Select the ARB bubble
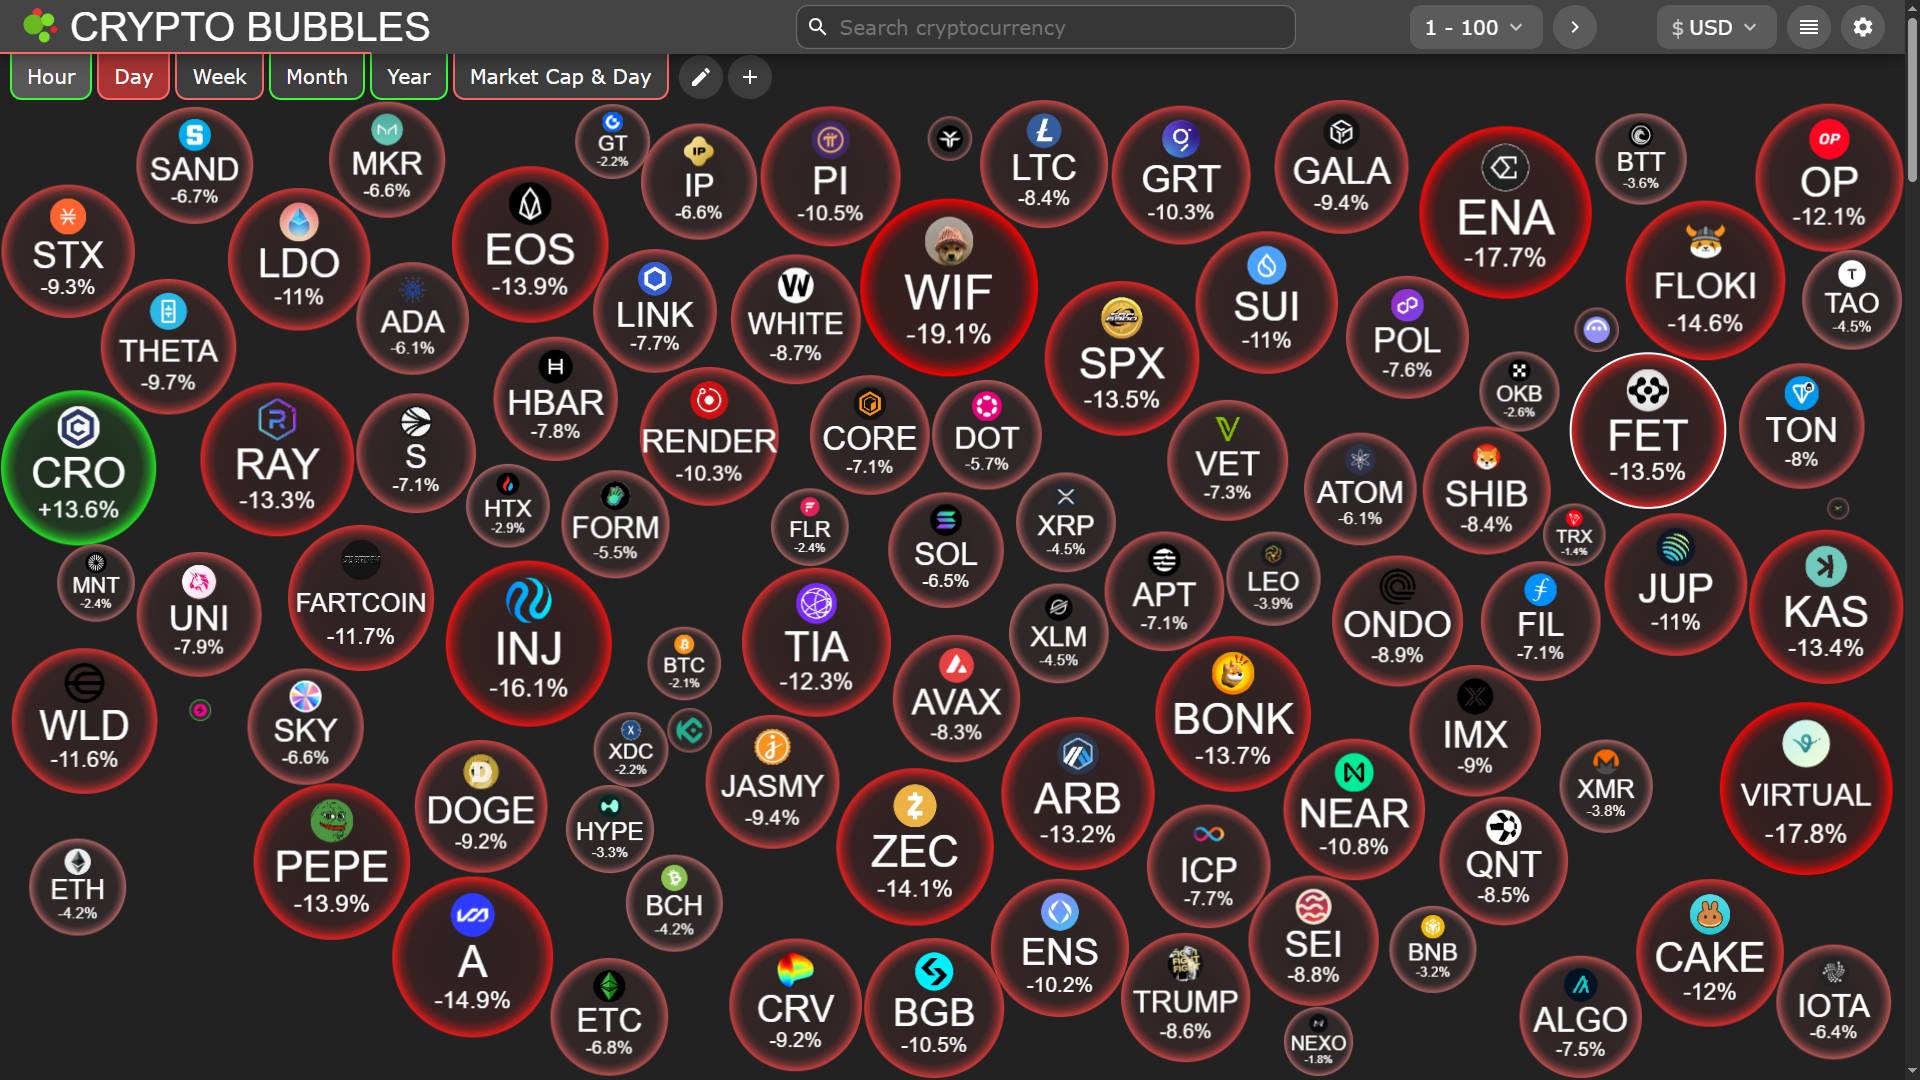The image size is (1920, 1080). click(x=1078, y=794)
